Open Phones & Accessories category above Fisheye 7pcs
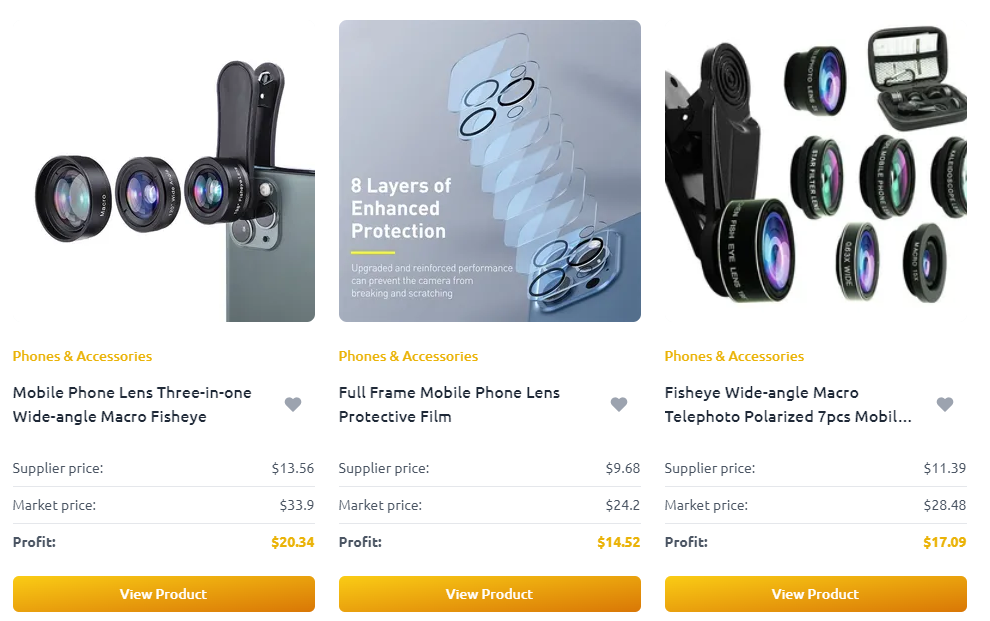This screenshot has height=621, width=990. click(x=734, y=356)
